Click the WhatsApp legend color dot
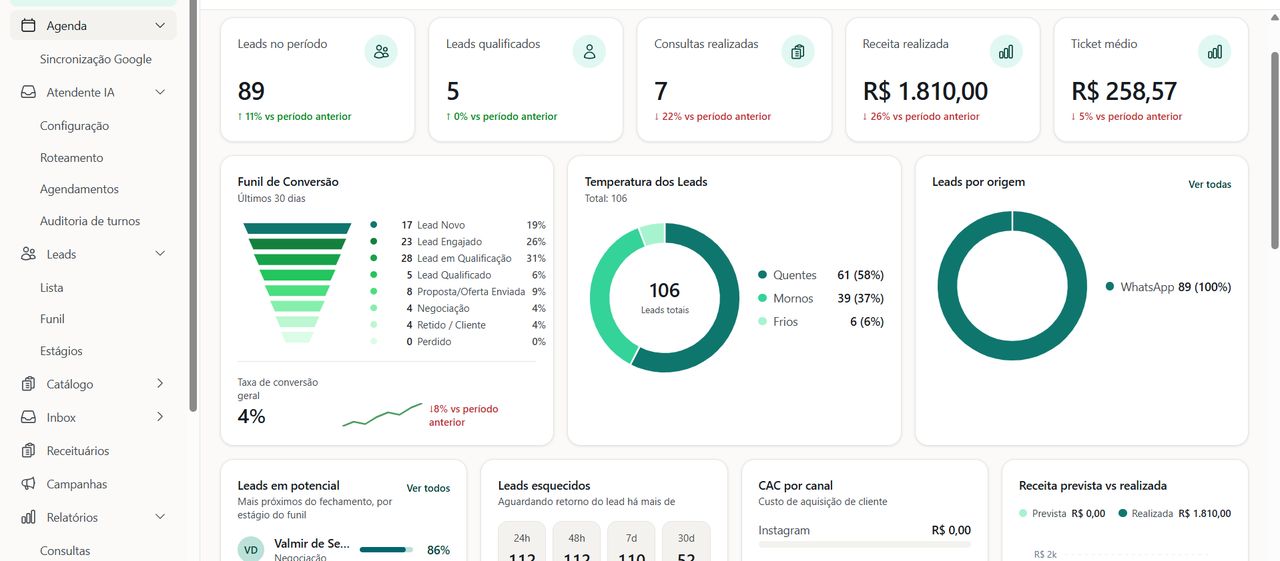The image size is (1280, 561). (x=1110, y=287)
